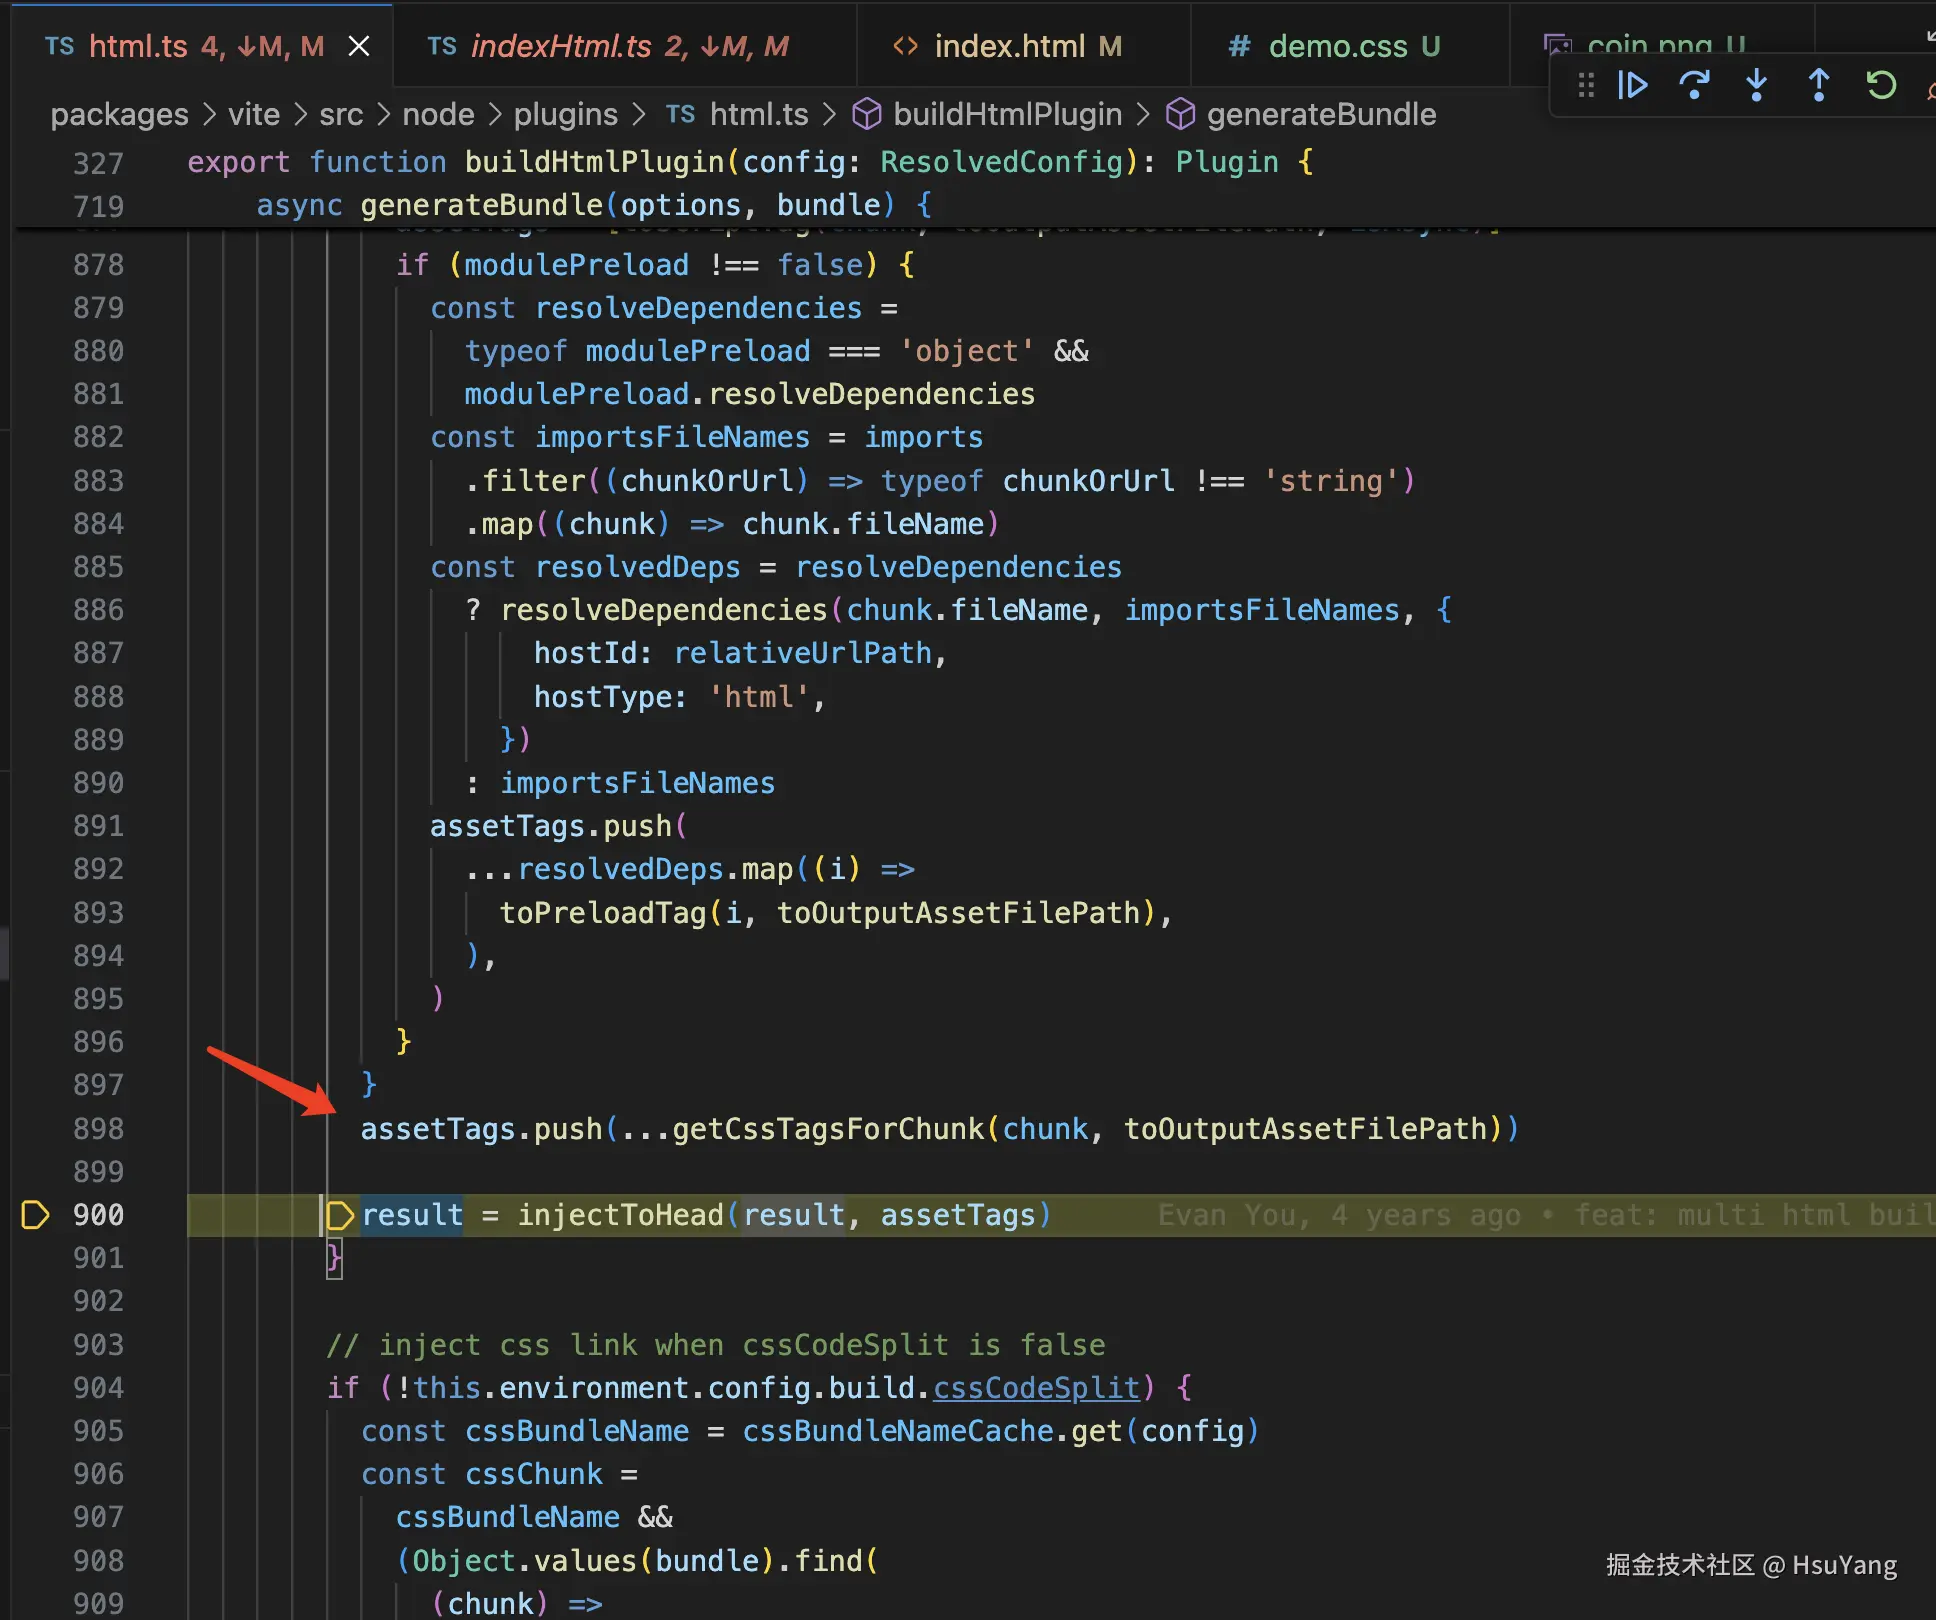This screenshot has height=1620, width=1936.
Task: Switch to the index.html tab
Action: point(1008,46)
